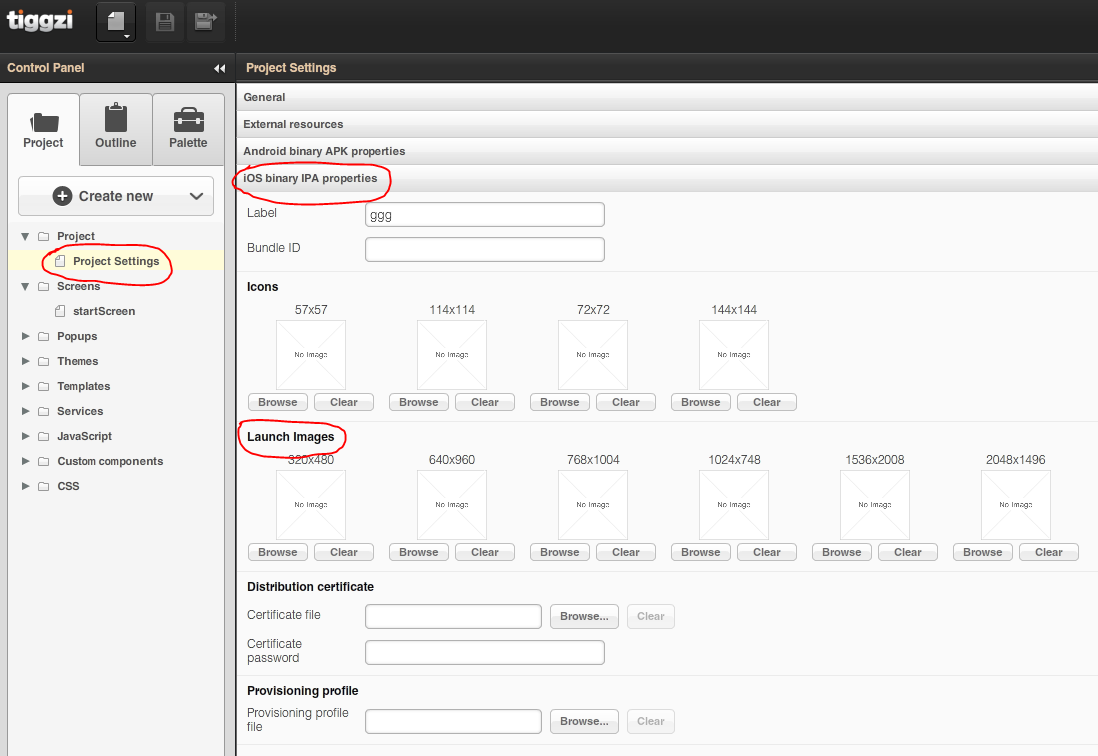Click the 2048x1496 launch image thumbnail
1098x756 pixels.
click(1015, 505)
